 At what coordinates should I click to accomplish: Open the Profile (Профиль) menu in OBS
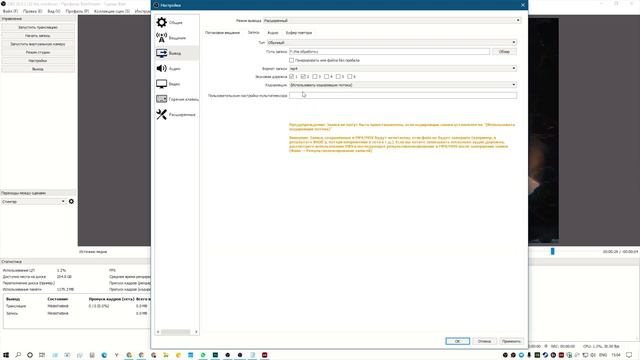pyautogui.click(x=77, y=11)
